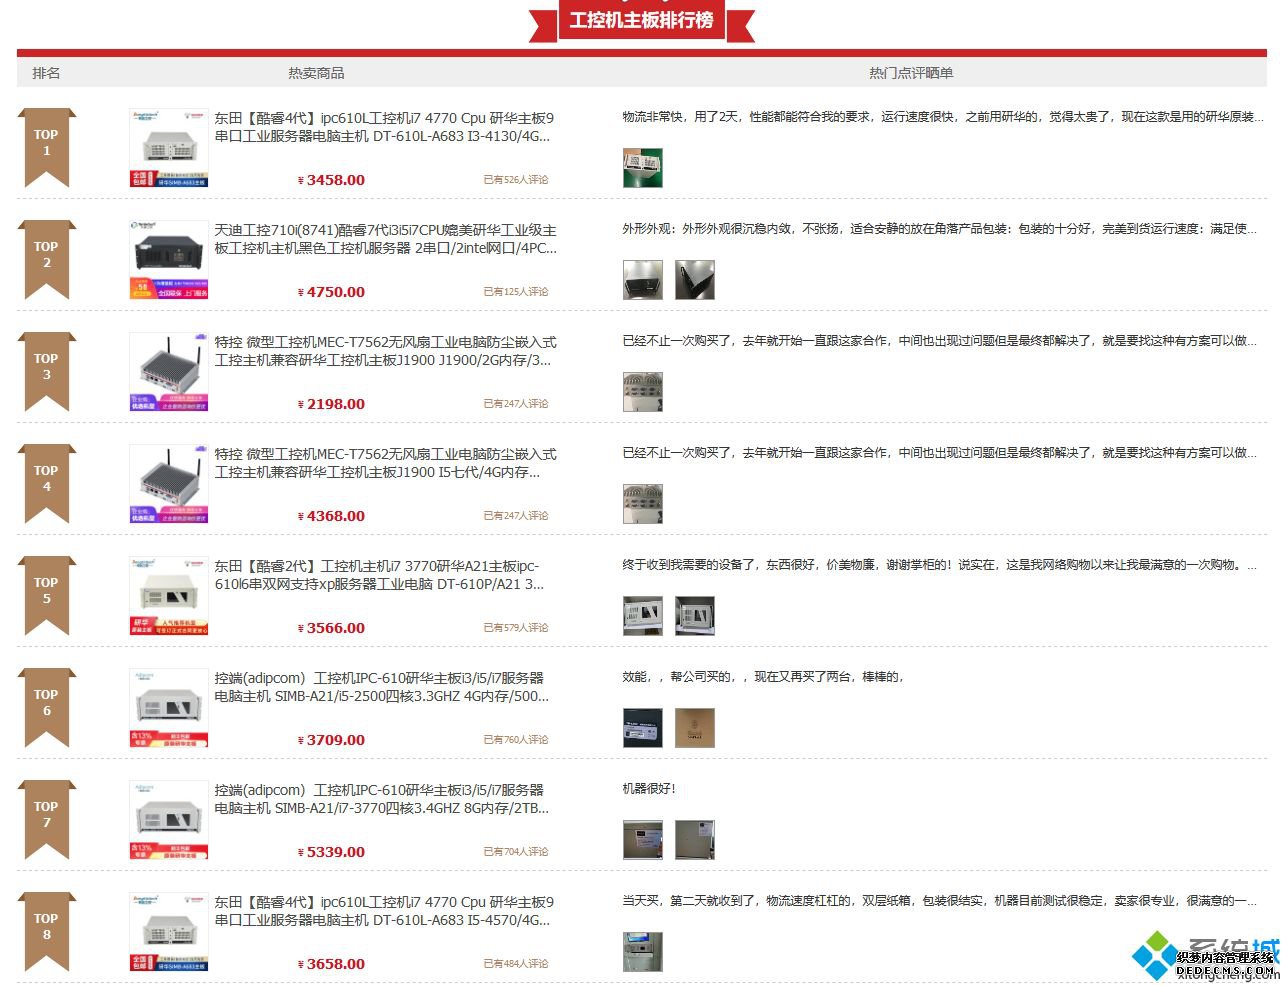Open the TOP 1 product image
This screenshot has width=1285, height=985.
pos(169,148)
